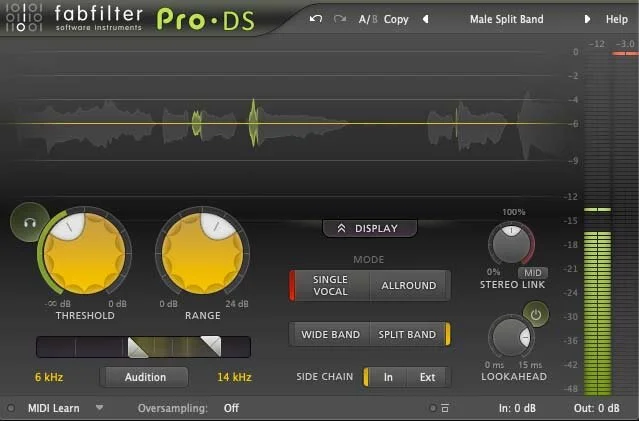Toggle the MID stereo link button
The height and width of the screenshot is (421, 639).
pyautogui.click(x=533, y=273)
